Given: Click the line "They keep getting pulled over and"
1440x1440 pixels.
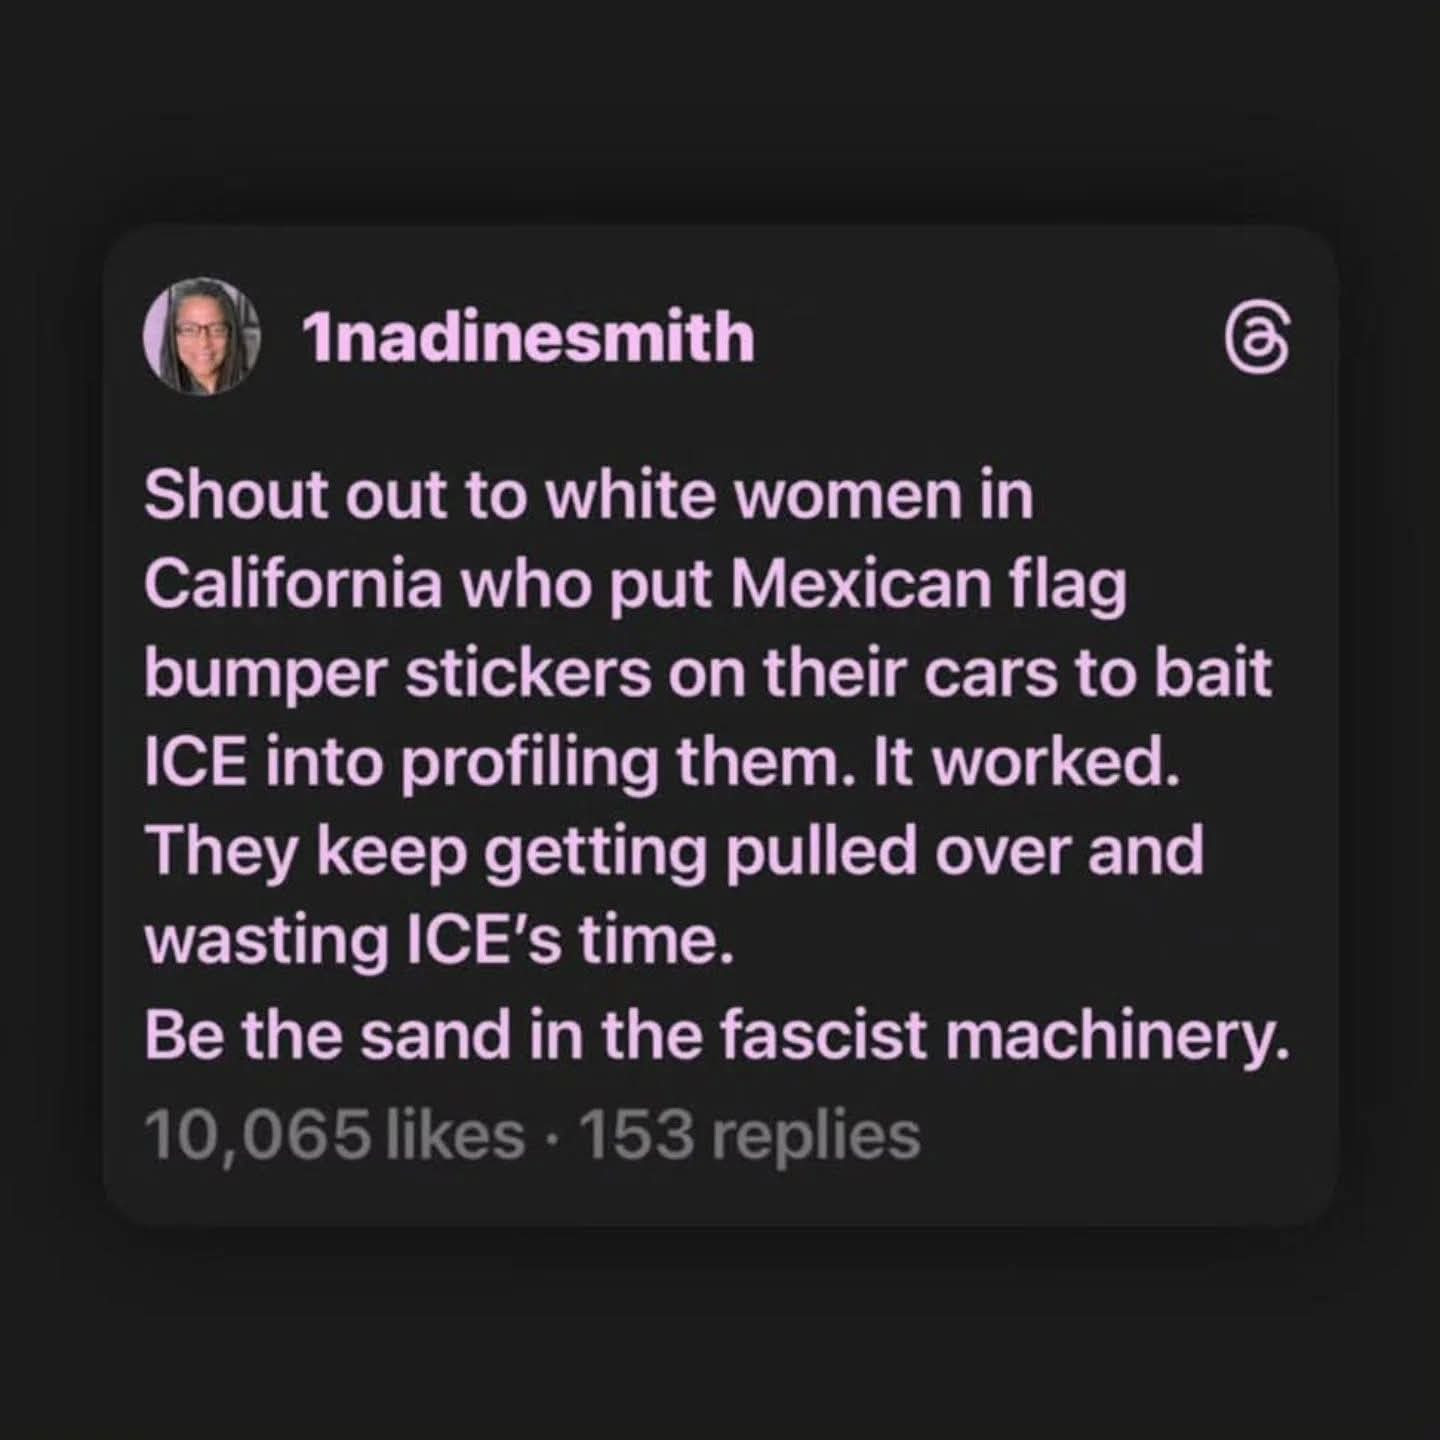Looking at the screenshot, I should coord(674,853).
